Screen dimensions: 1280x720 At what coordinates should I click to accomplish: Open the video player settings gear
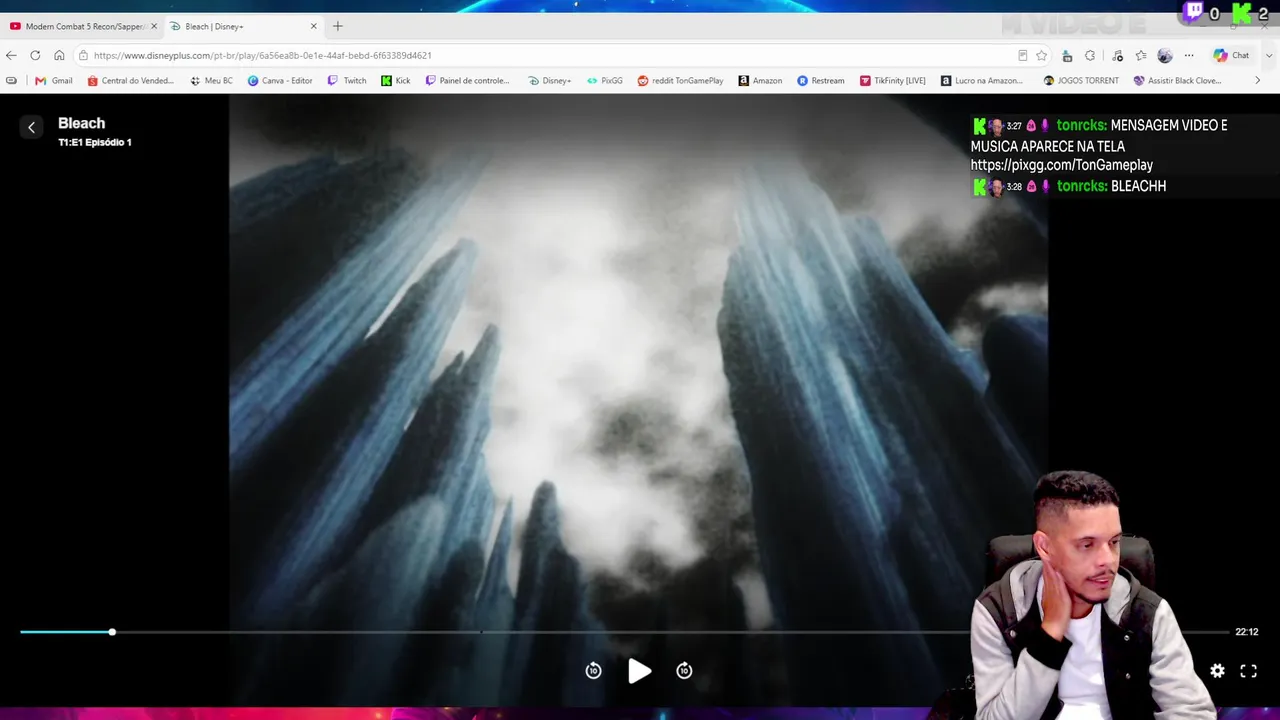point(1217,671)
